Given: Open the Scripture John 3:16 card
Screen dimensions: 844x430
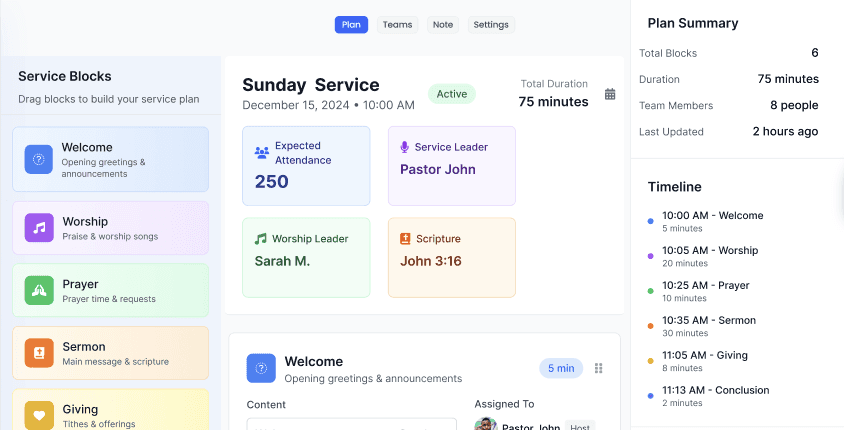Looking at the screenshot, I should pos(452,257).
